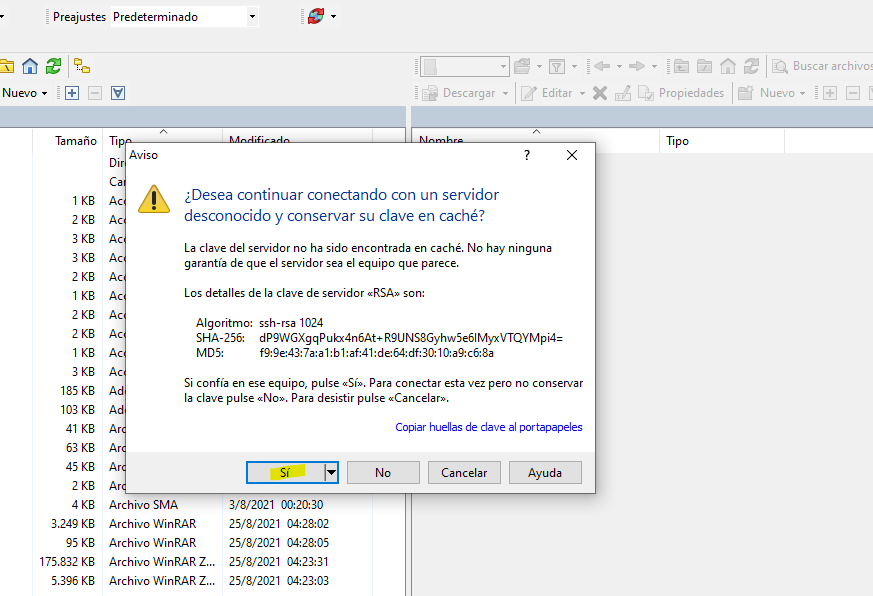Click the Buscar archivos magnifier icon
This screenshot has height=596, width=873.
click(x=779, y=66)
